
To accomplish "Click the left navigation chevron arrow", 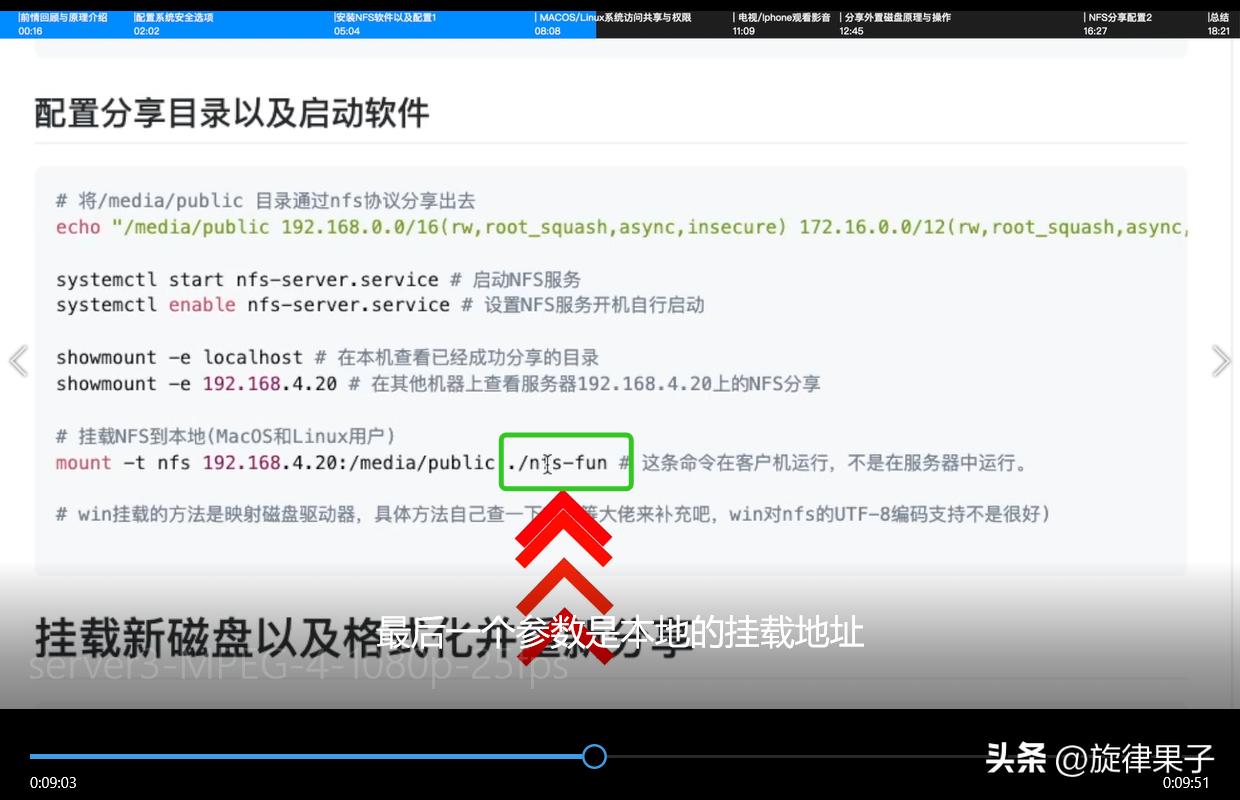I will coord(18,361).
